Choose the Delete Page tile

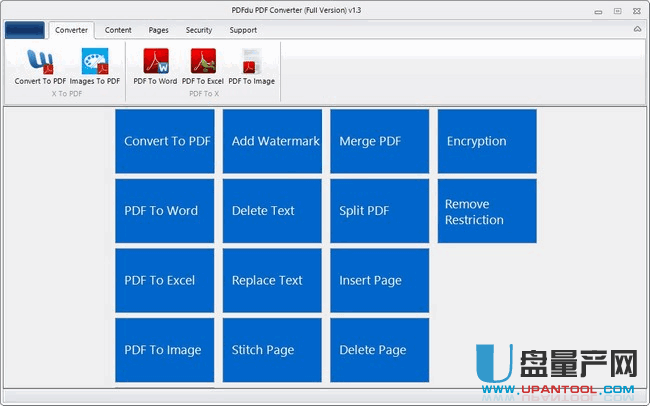(379, 350)
